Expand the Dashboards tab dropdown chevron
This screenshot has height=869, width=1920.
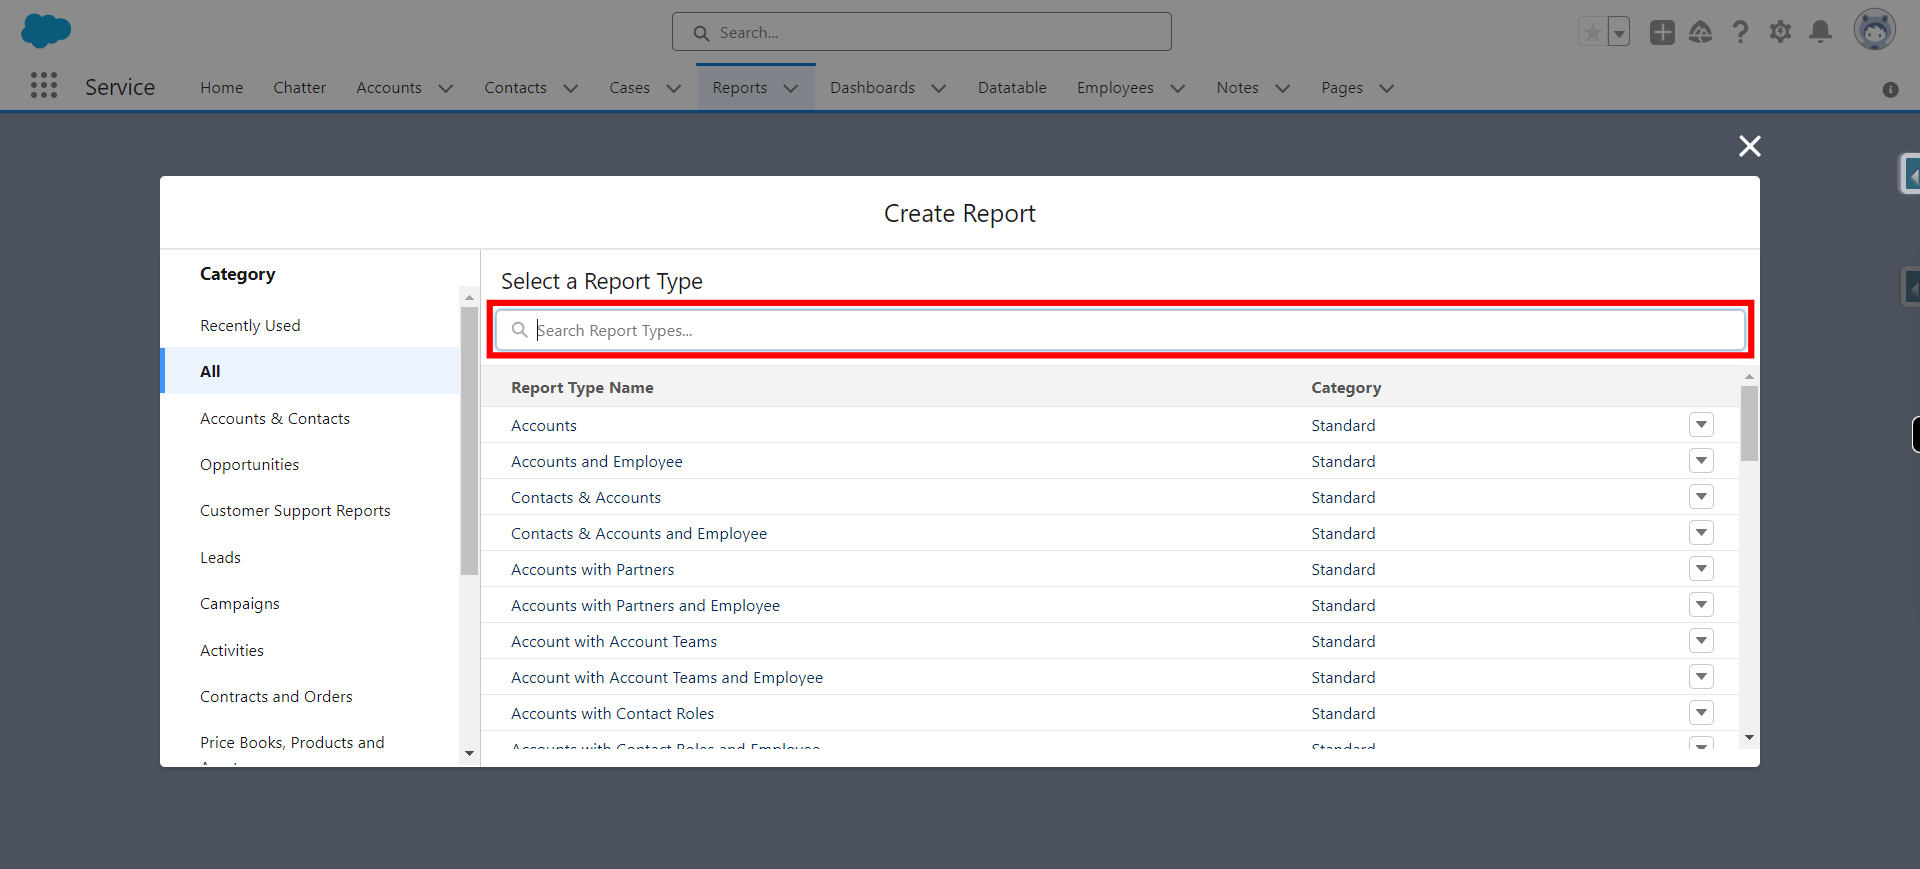pos(939,88)
